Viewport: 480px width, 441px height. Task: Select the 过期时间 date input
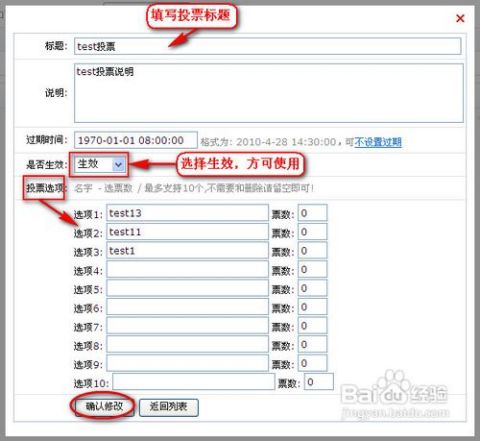[136, 140]
